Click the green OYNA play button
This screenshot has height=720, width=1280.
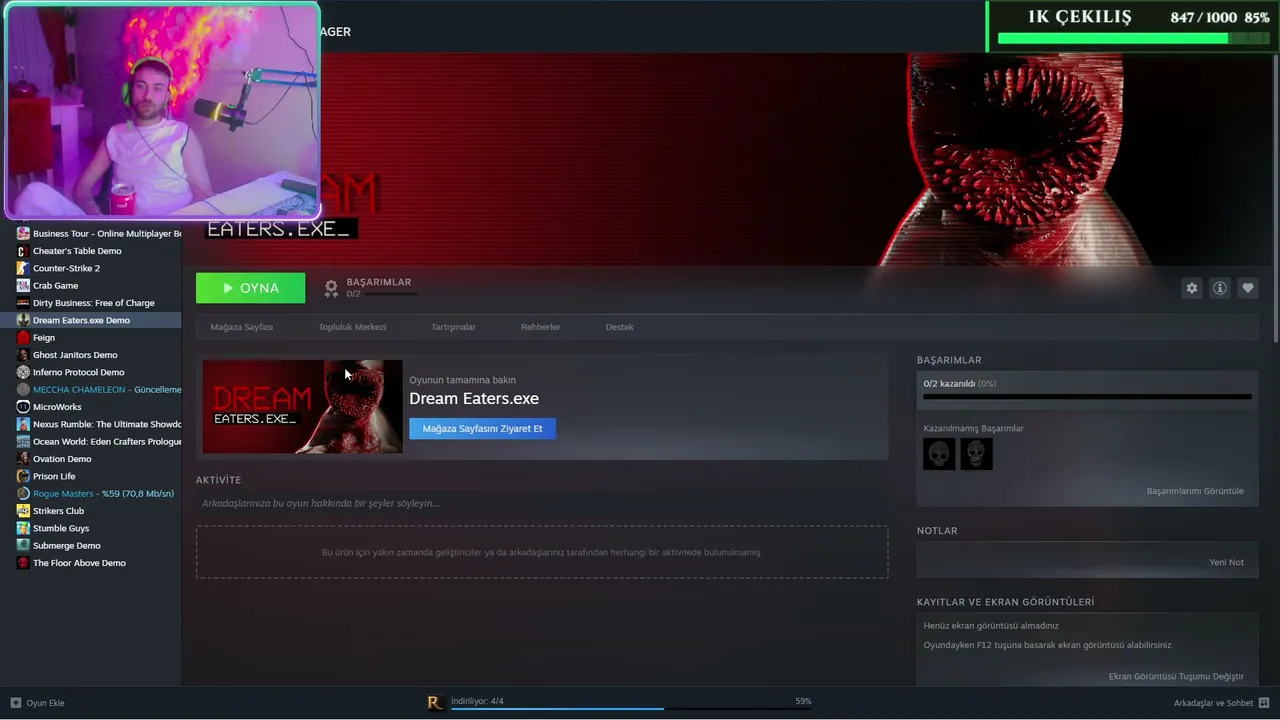(251, 288)
